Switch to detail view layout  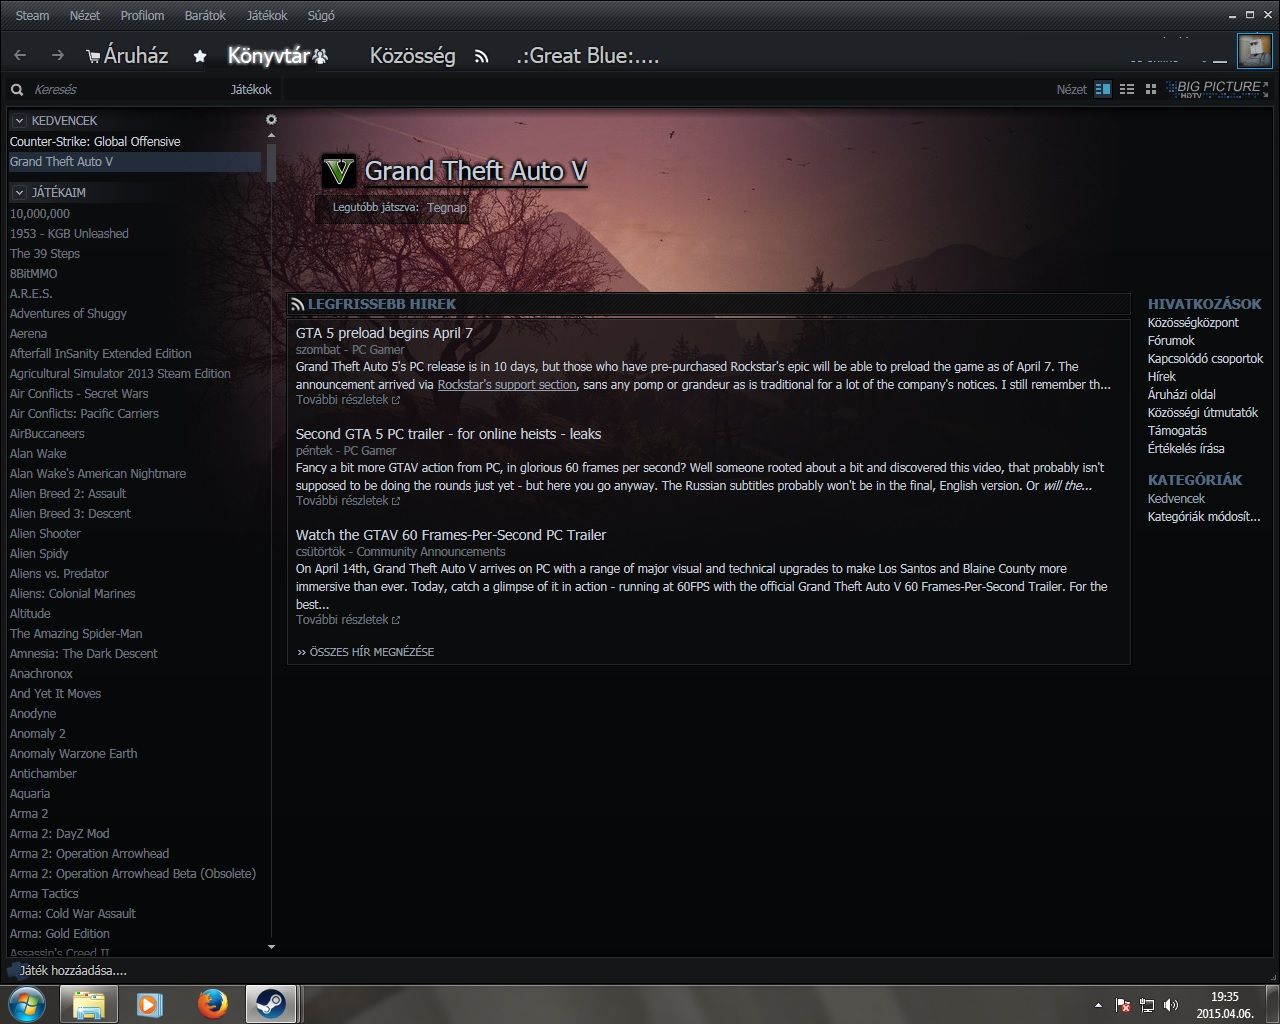click(x=1103, y=89)
